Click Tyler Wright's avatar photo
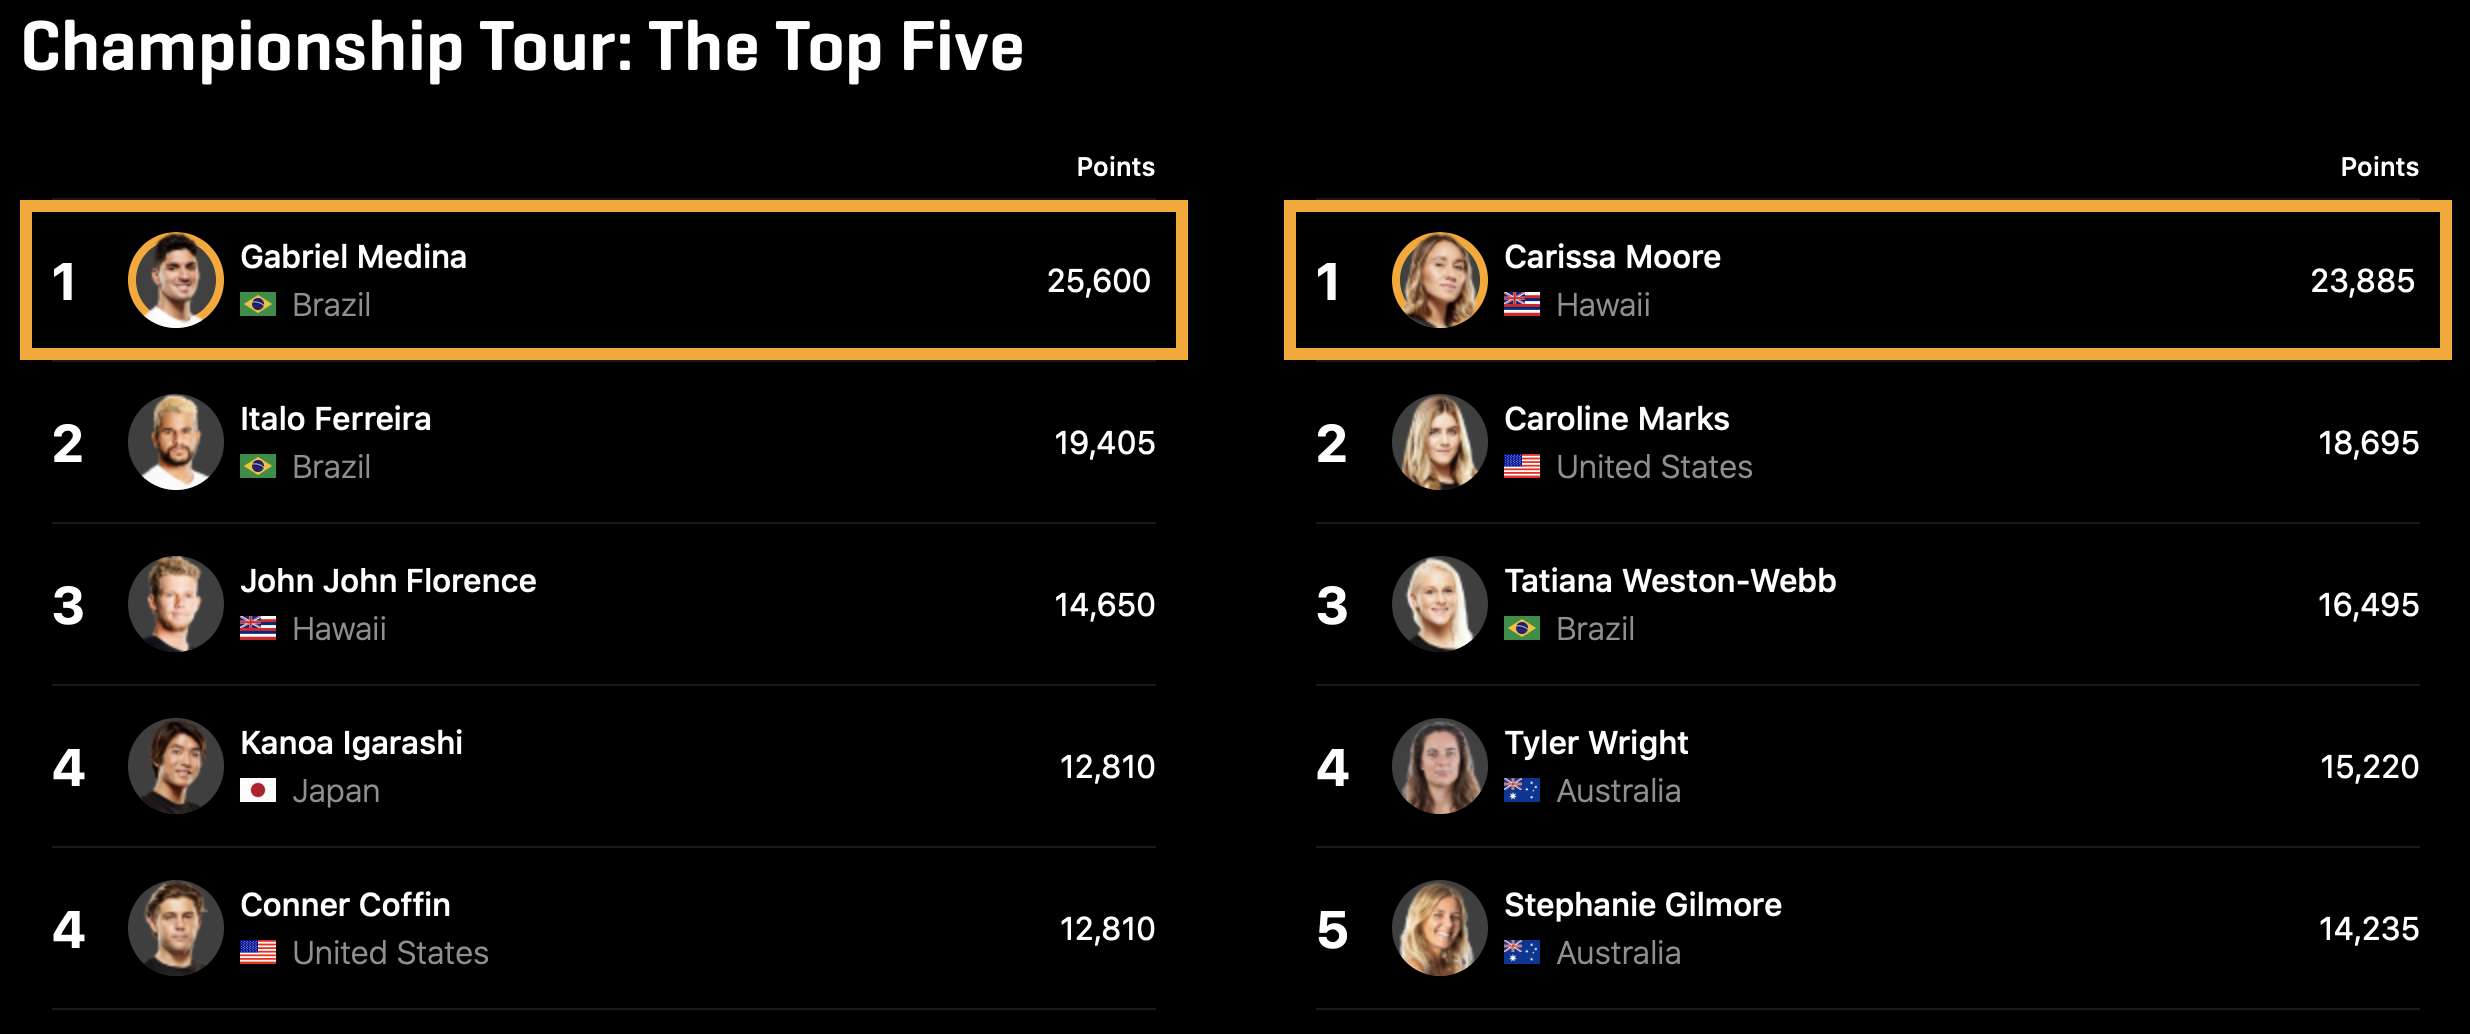Viewport: 2470px width, 1034px height. click(1440, 766)
